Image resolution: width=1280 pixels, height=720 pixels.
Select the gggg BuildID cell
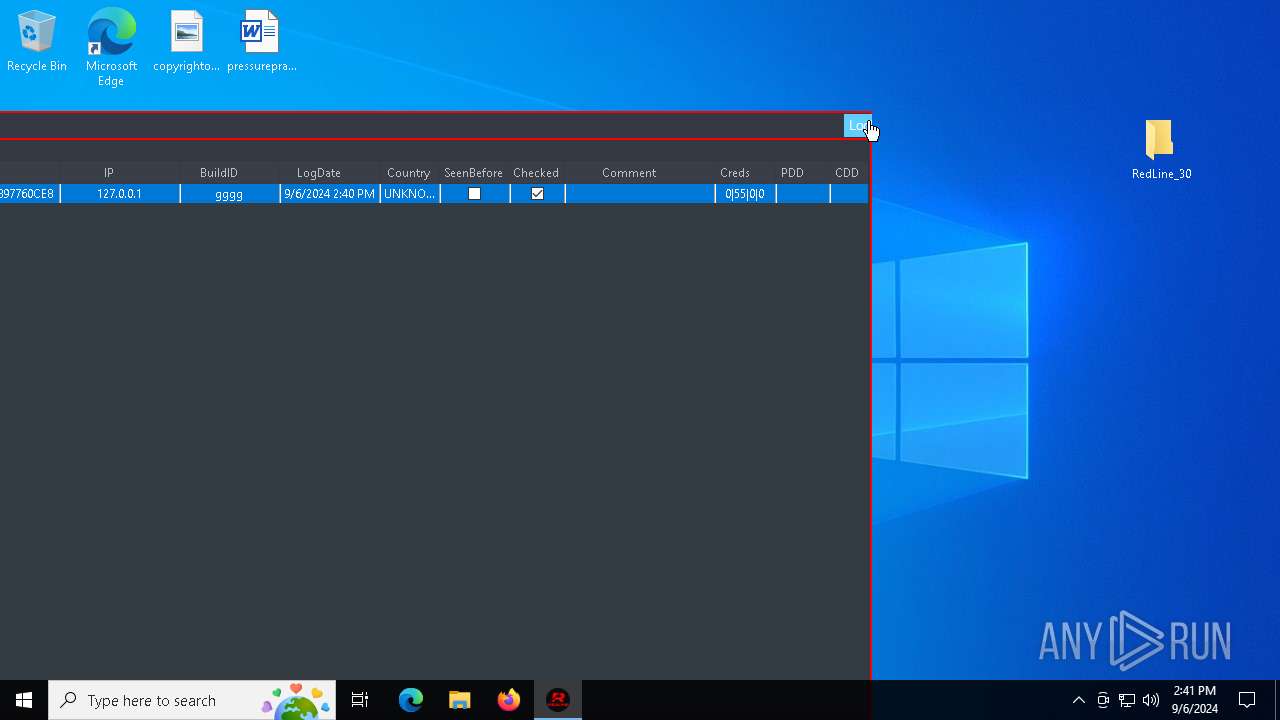229,194
